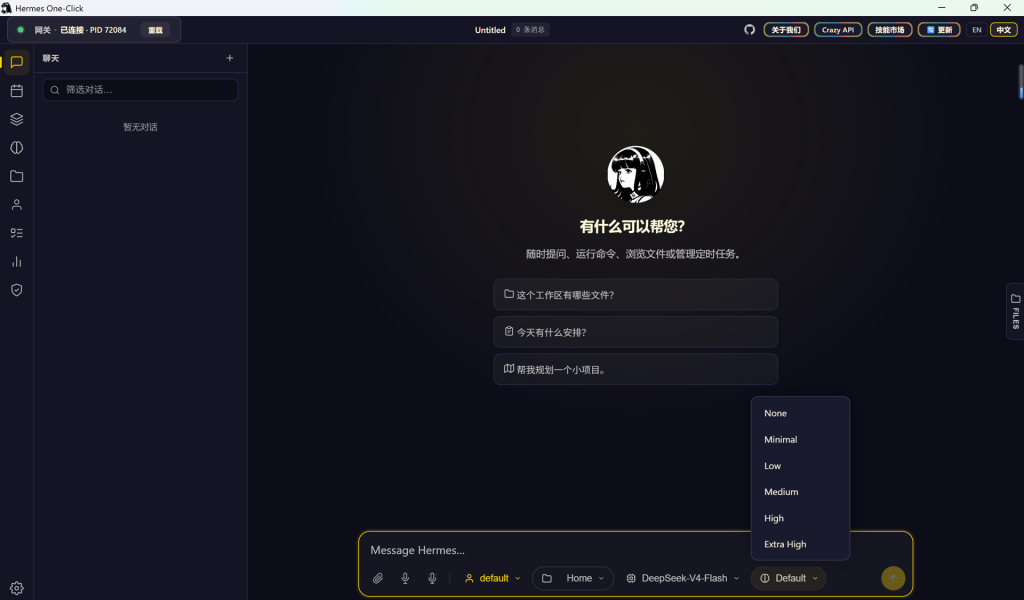1024x600 pixels.
Task: Collapse the Default reasoning dropdown
Action: (789, 578)
